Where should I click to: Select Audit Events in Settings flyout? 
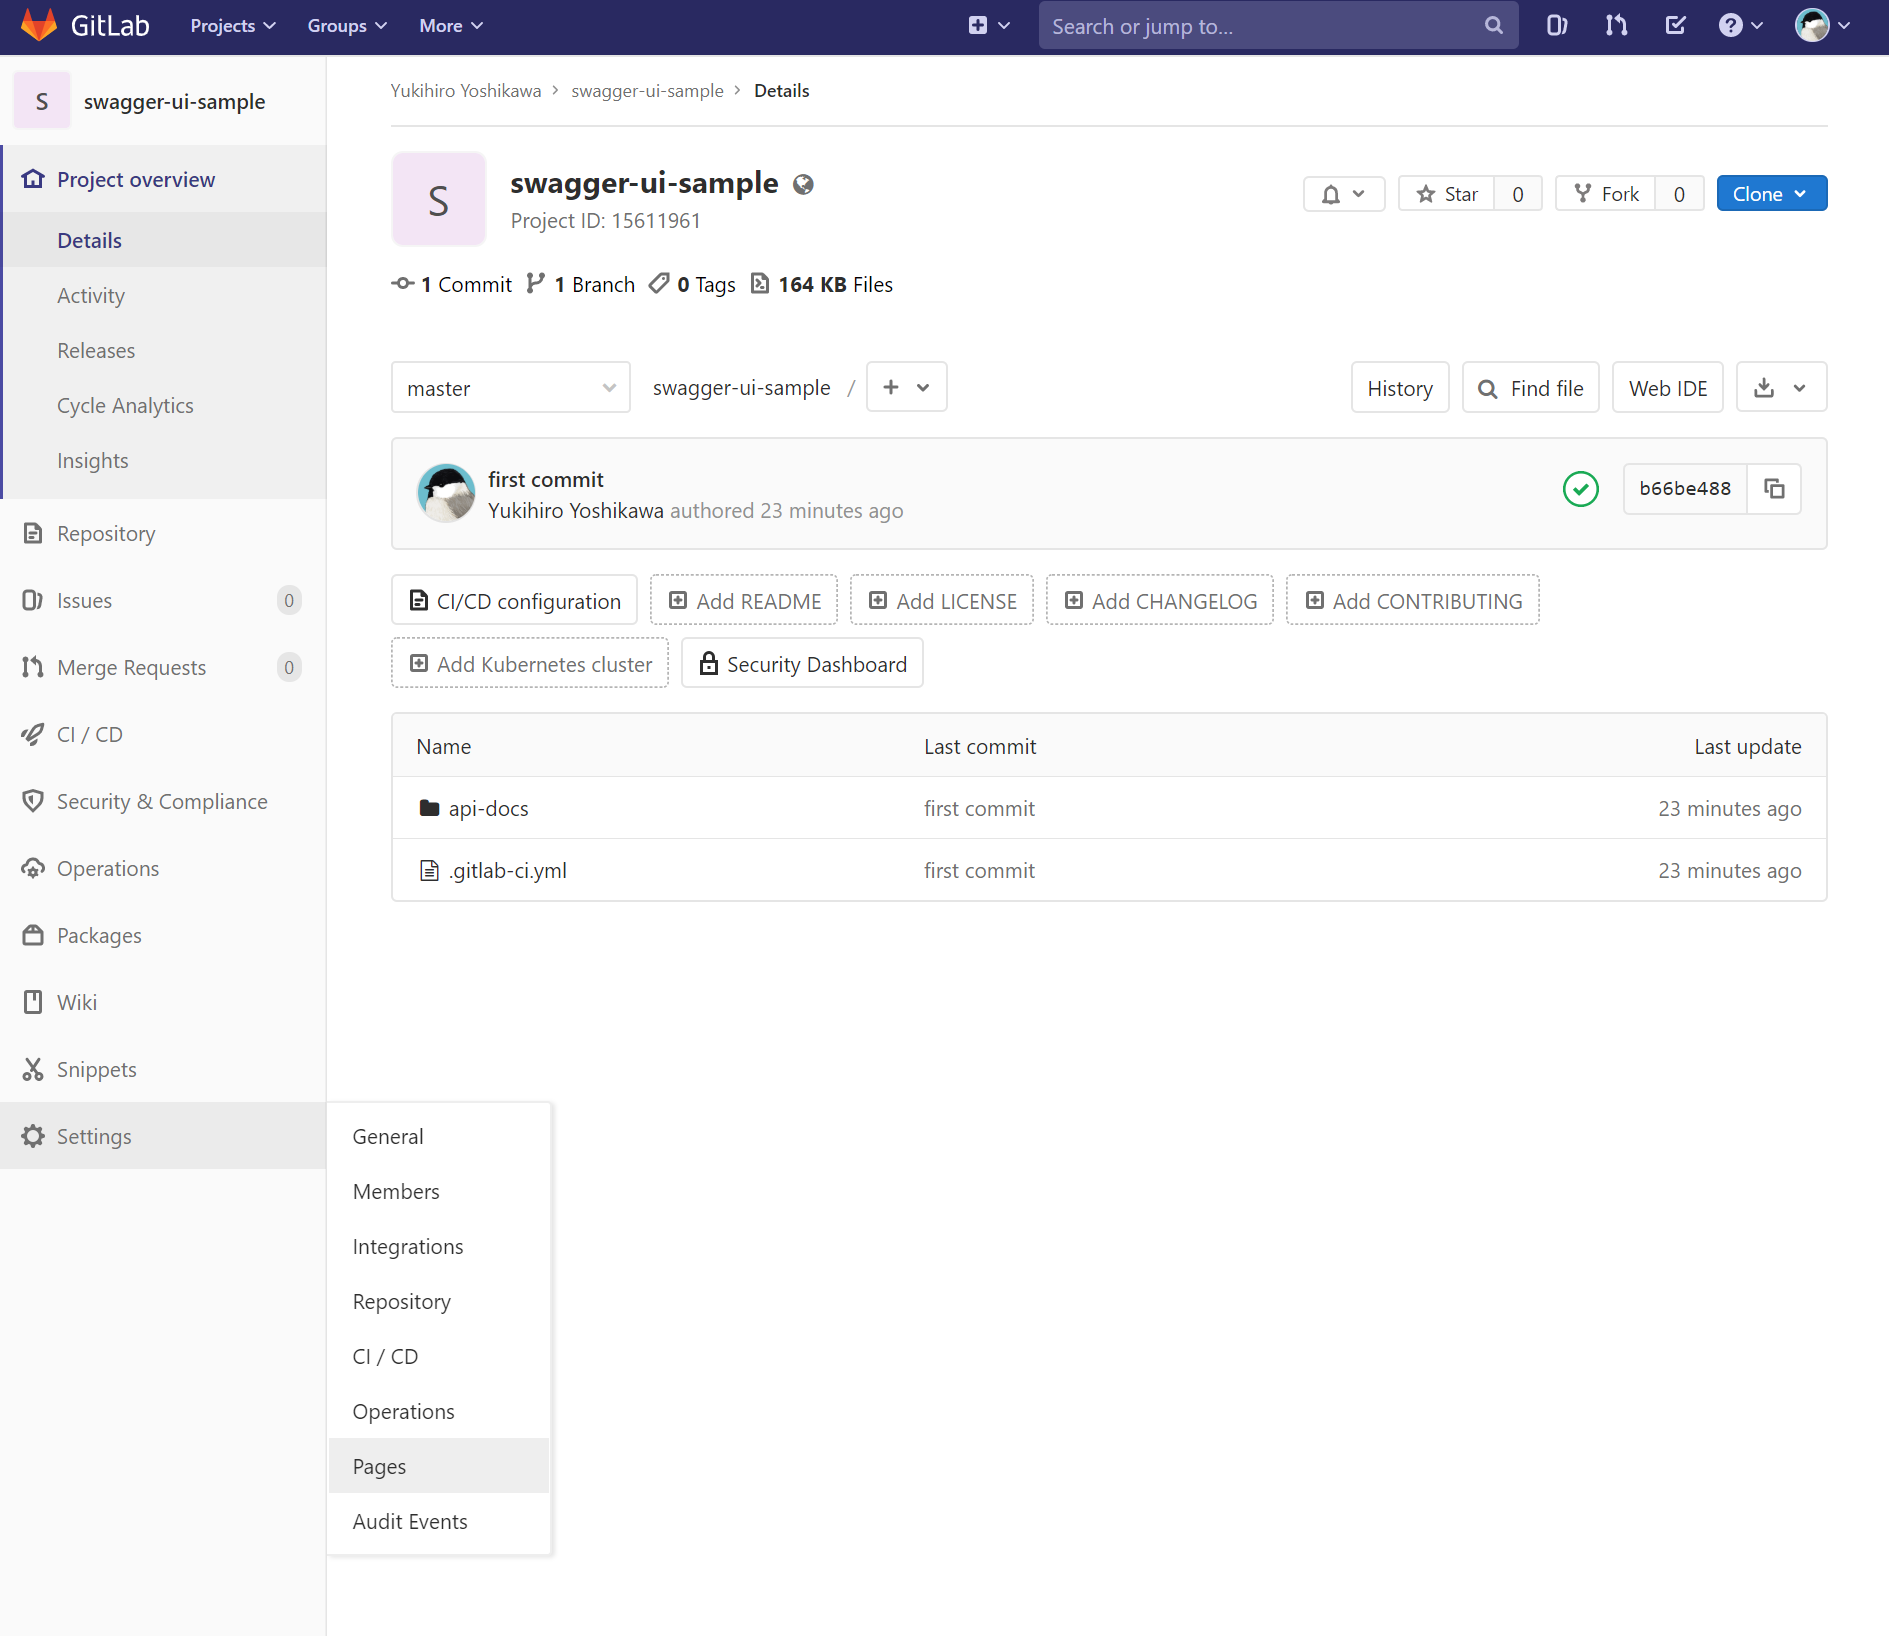tap(438, 1521)
